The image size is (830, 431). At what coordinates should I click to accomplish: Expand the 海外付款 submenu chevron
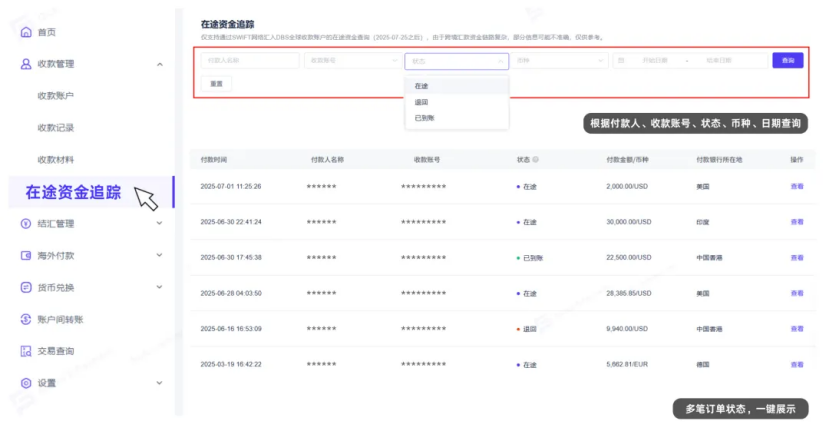[160, 256]
